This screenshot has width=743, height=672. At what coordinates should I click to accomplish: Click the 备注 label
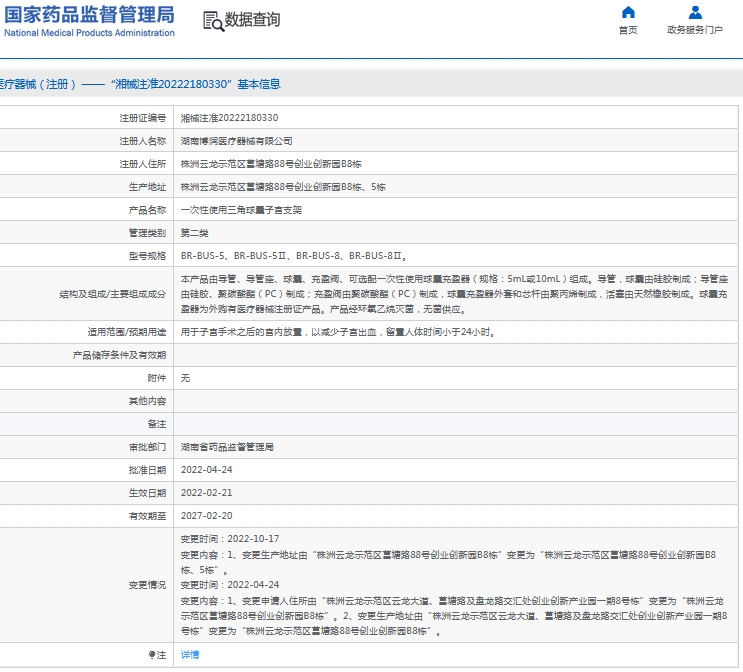tap(157, 424)
